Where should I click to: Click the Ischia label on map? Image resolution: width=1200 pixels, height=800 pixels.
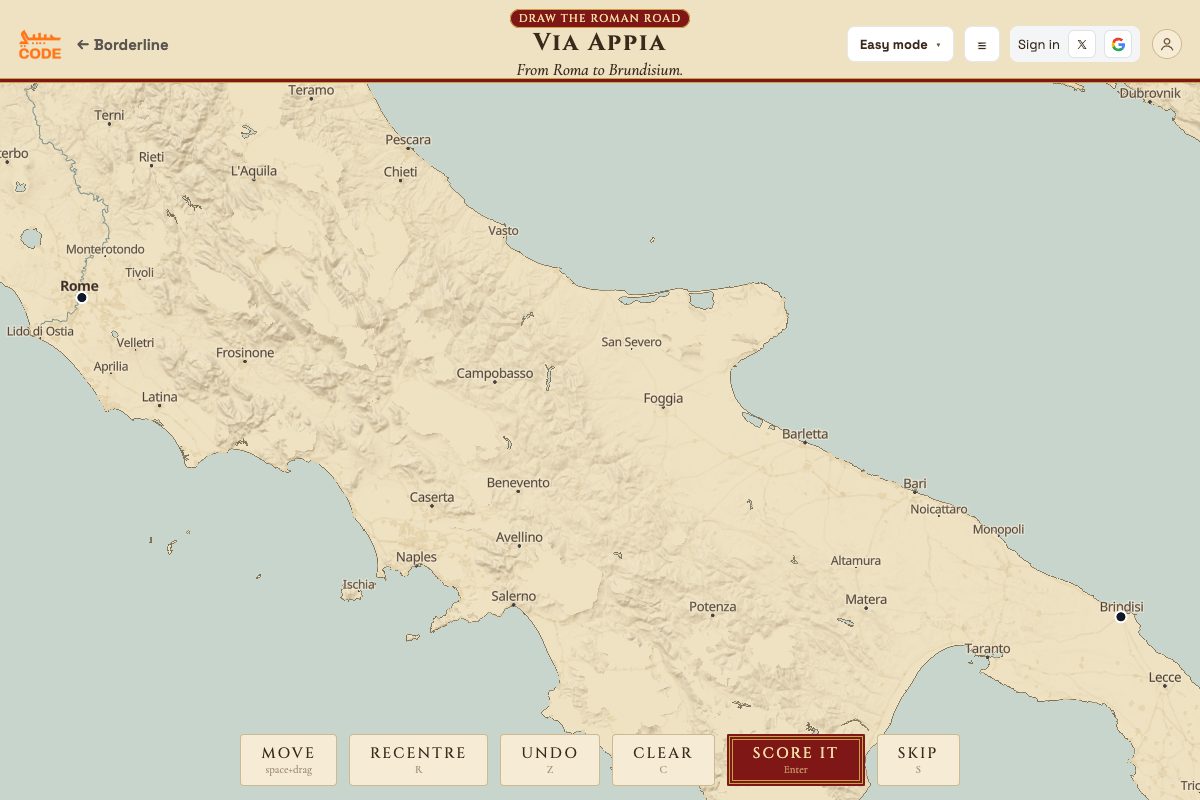pos(359,585)
